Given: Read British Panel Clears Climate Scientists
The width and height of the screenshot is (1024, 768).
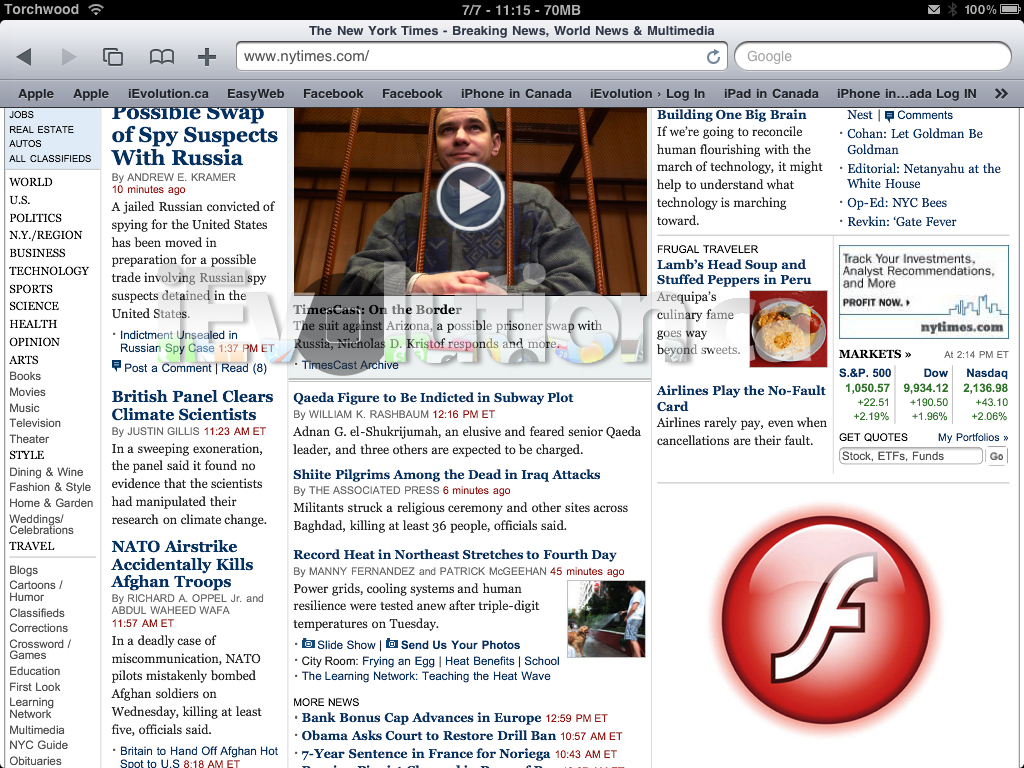Looking at the screenshot, I should (193, 406).
